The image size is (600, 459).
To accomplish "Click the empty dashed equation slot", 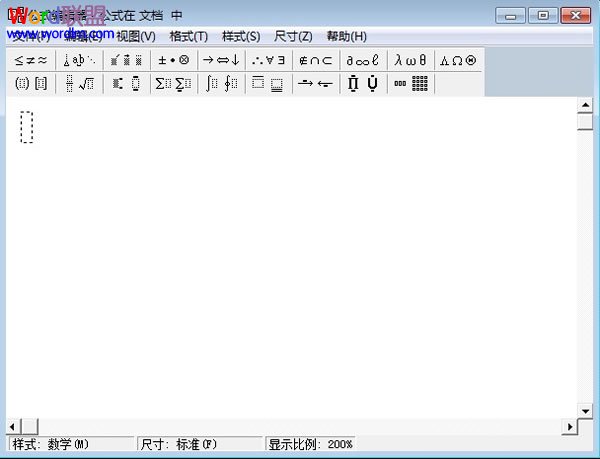I will tap(27, 127).
